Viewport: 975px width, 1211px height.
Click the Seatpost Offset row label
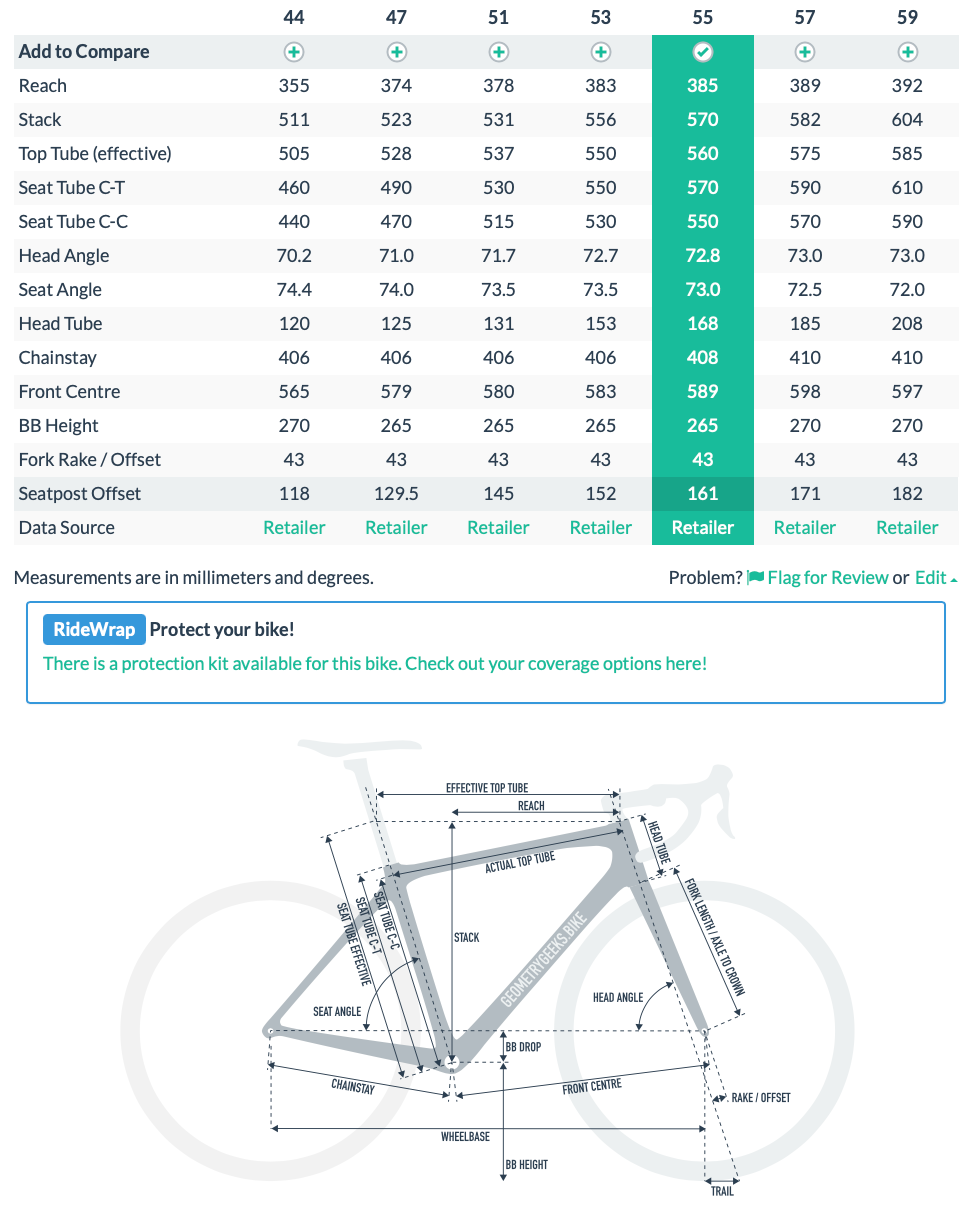[80, 493]
